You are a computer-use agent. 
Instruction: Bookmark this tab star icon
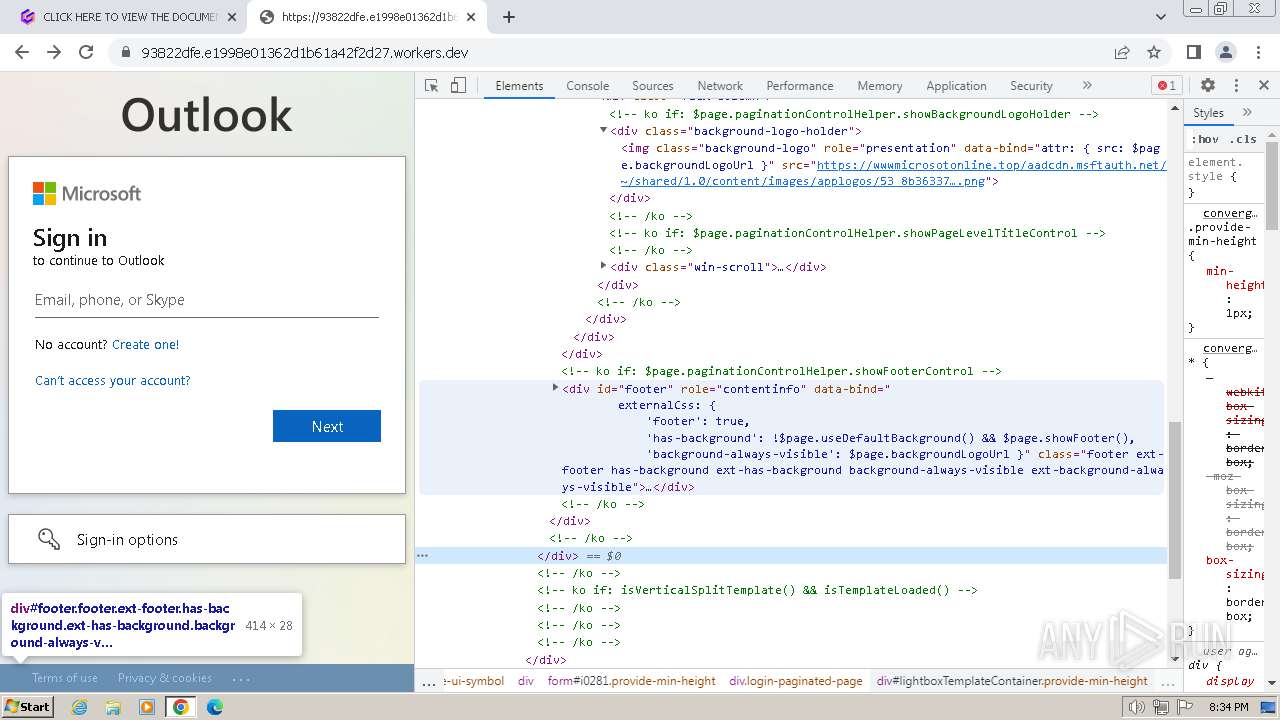click(x=1154, y=53)
